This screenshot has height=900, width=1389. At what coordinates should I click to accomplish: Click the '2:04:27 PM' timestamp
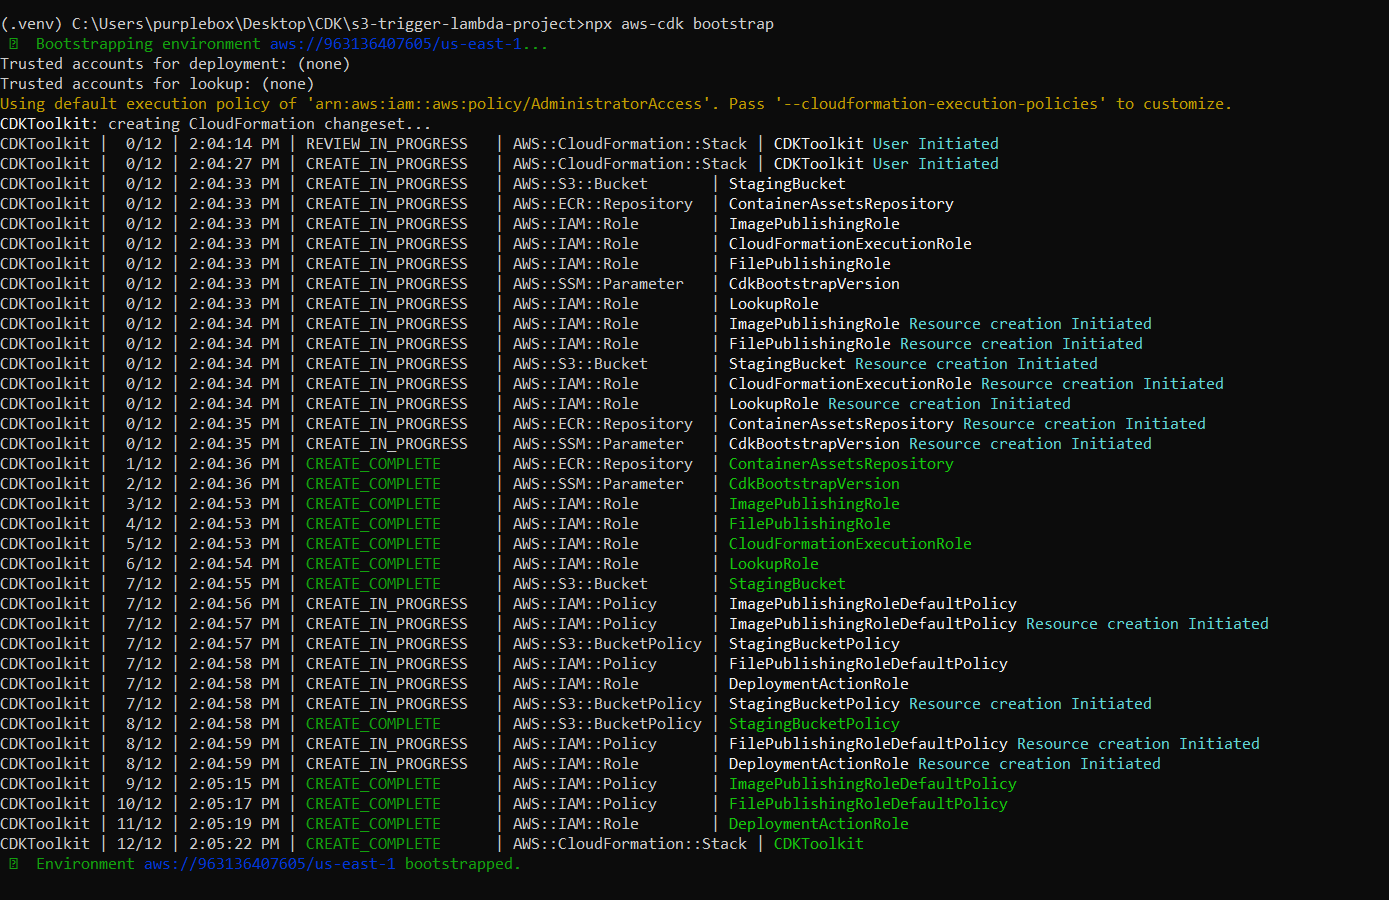click(x=234, y=164)
